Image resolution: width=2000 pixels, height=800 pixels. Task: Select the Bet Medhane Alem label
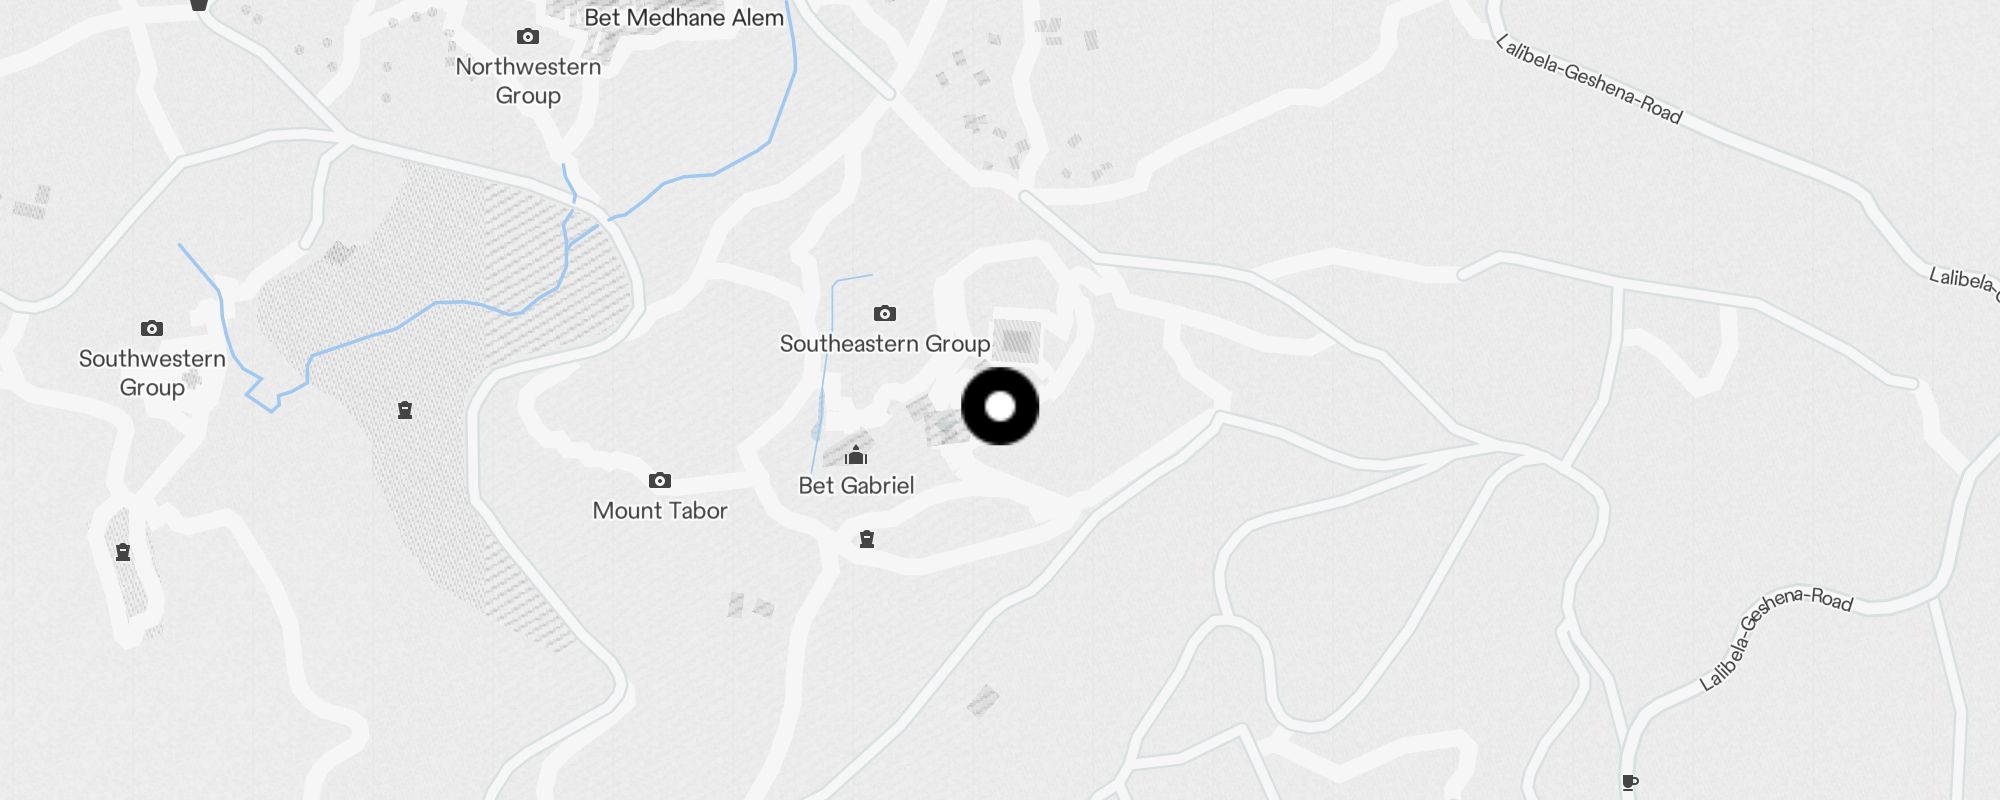click(684, 17)
